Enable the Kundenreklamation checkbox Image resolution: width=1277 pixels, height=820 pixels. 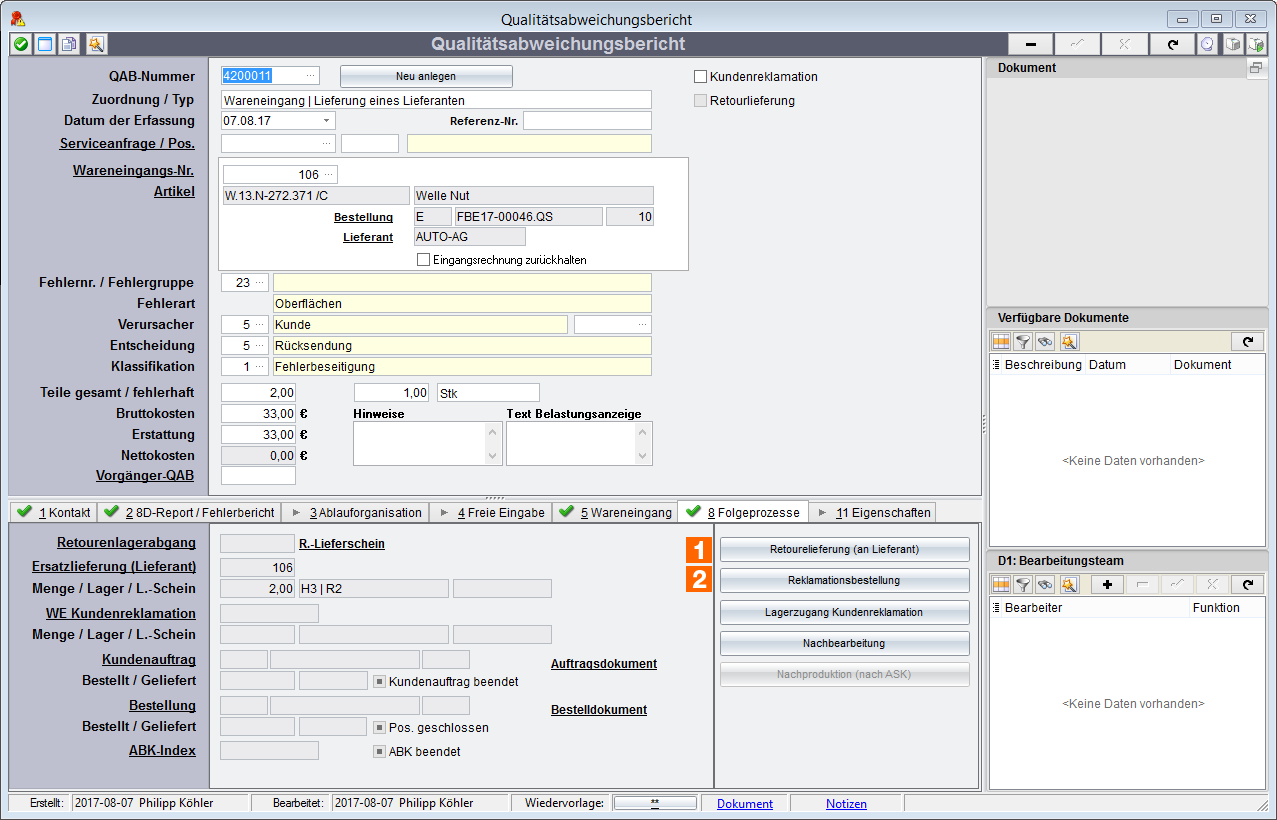coord(700,76)
